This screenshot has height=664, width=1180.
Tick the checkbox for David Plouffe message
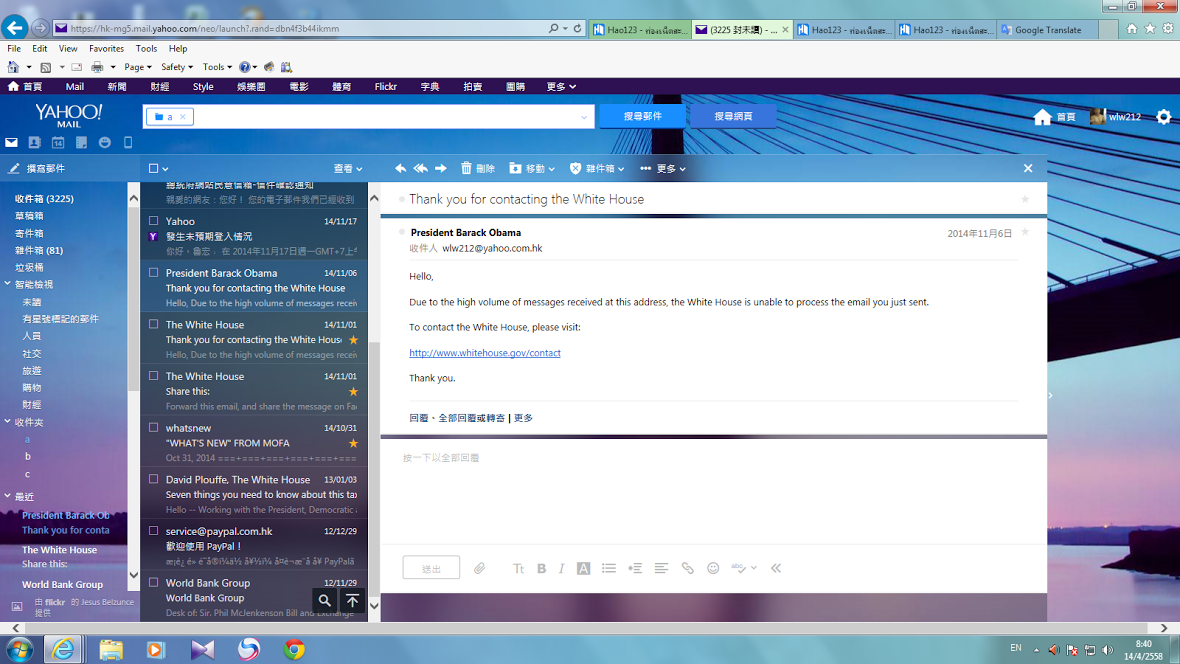coord(154,479)
